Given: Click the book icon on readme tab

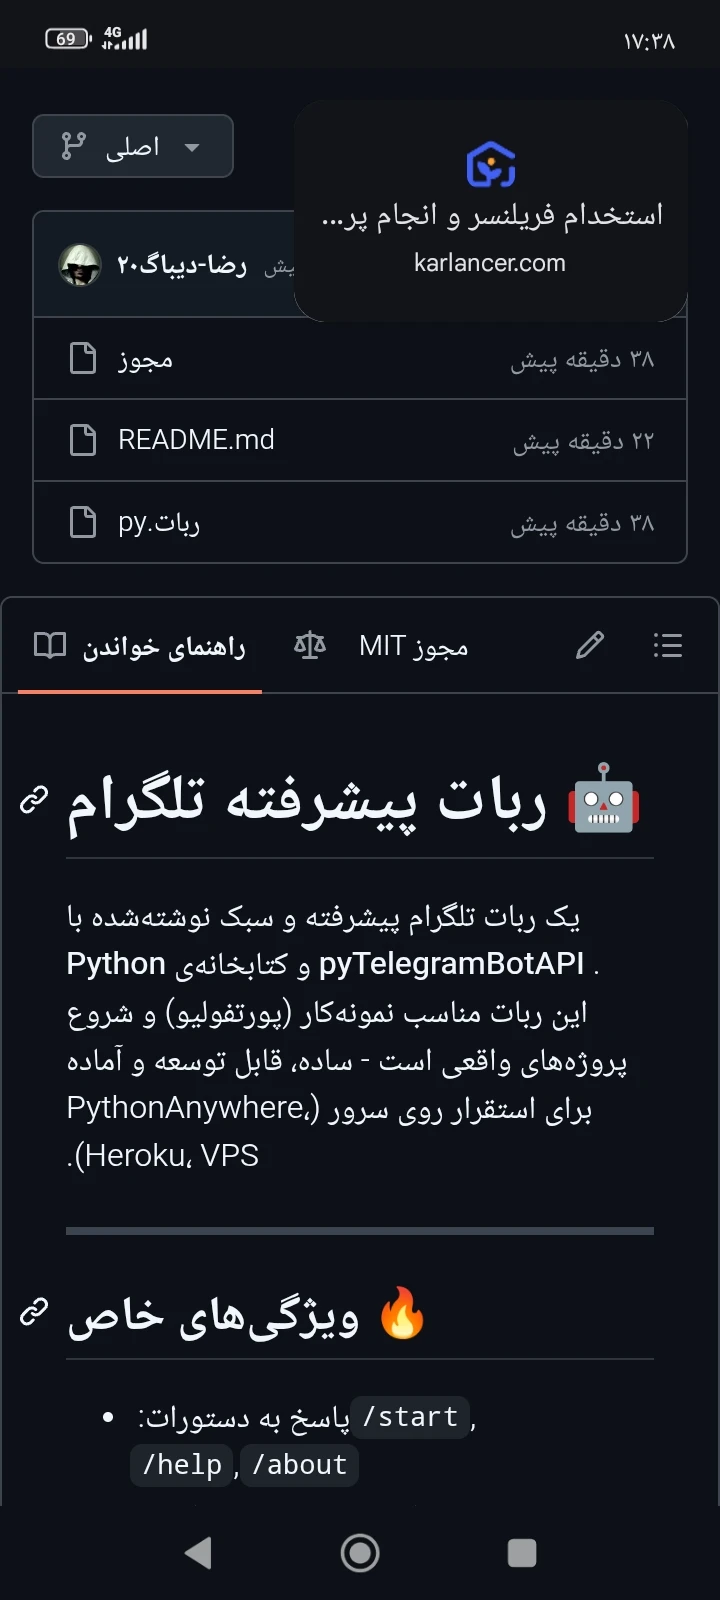Looking at the screenshot, I should click(50, 646).
